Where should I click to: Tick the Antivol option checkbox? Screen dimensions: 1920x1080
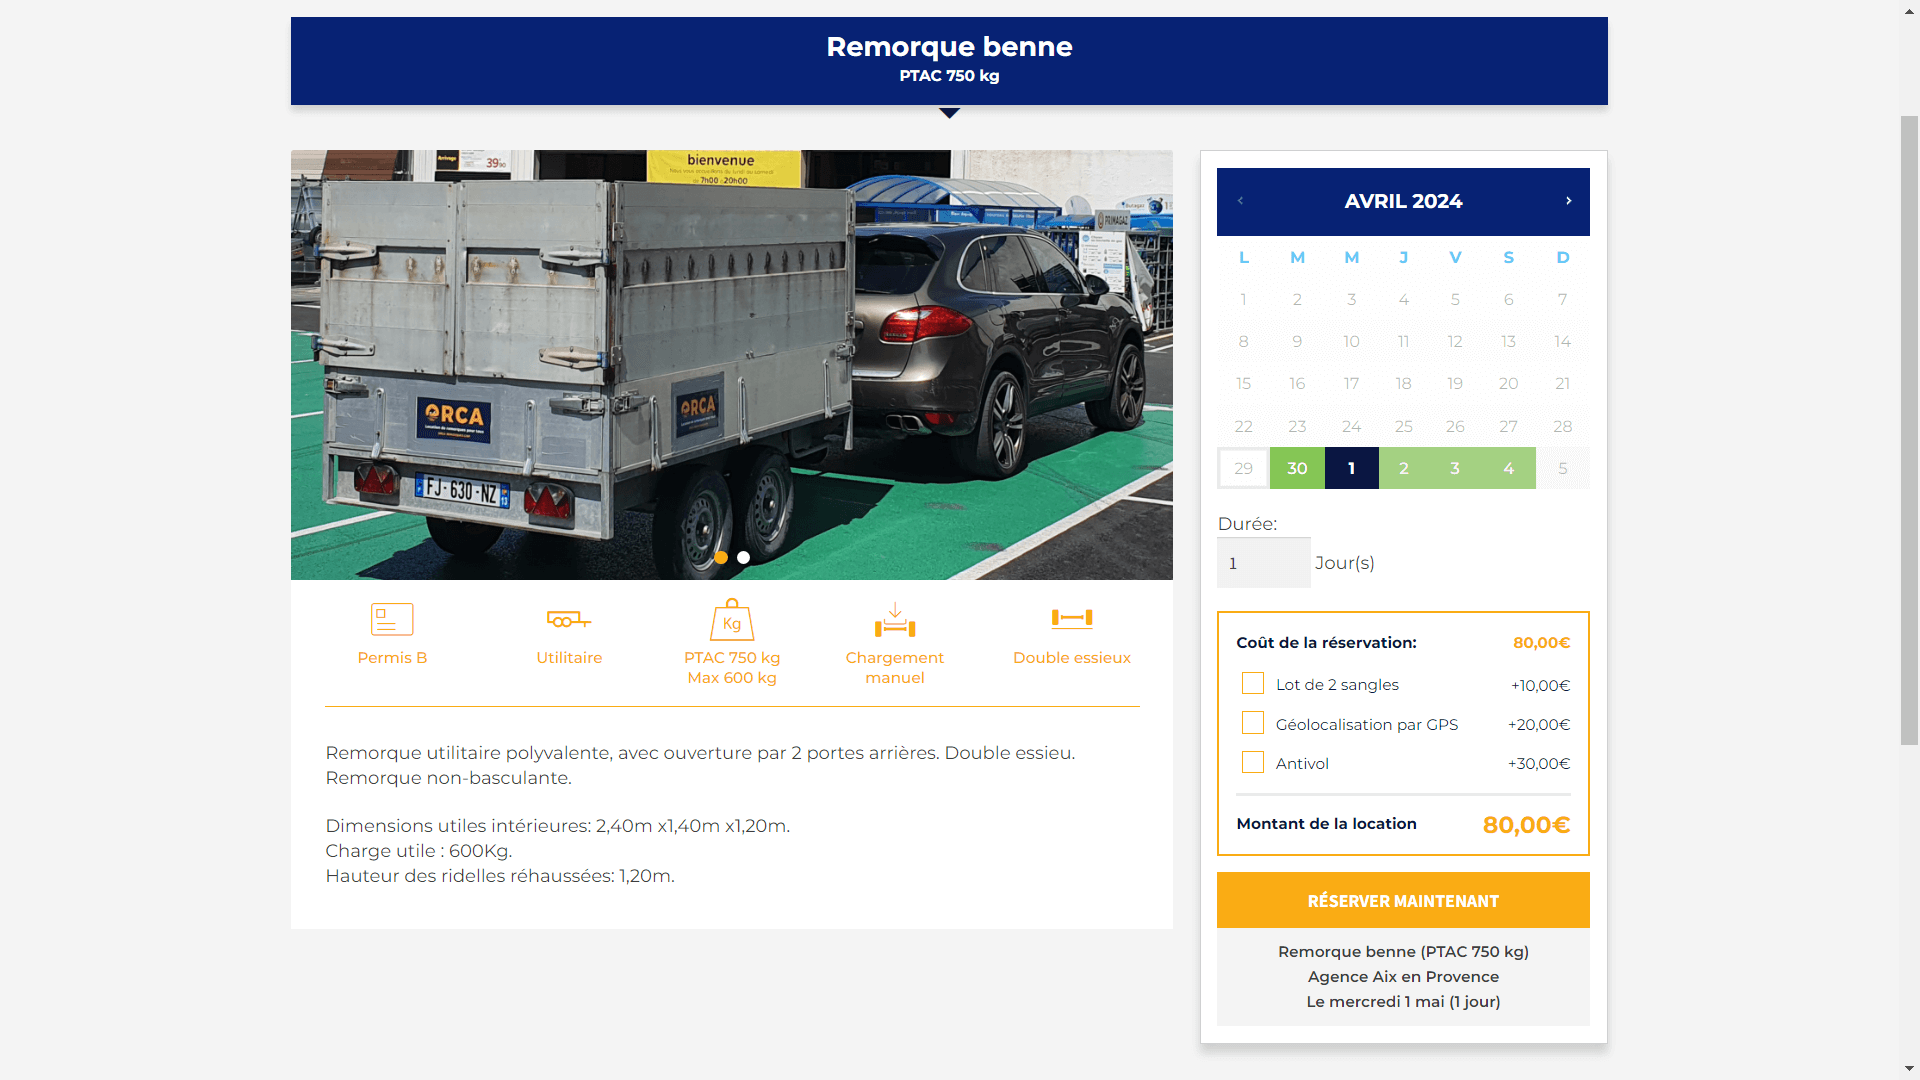1252,763
